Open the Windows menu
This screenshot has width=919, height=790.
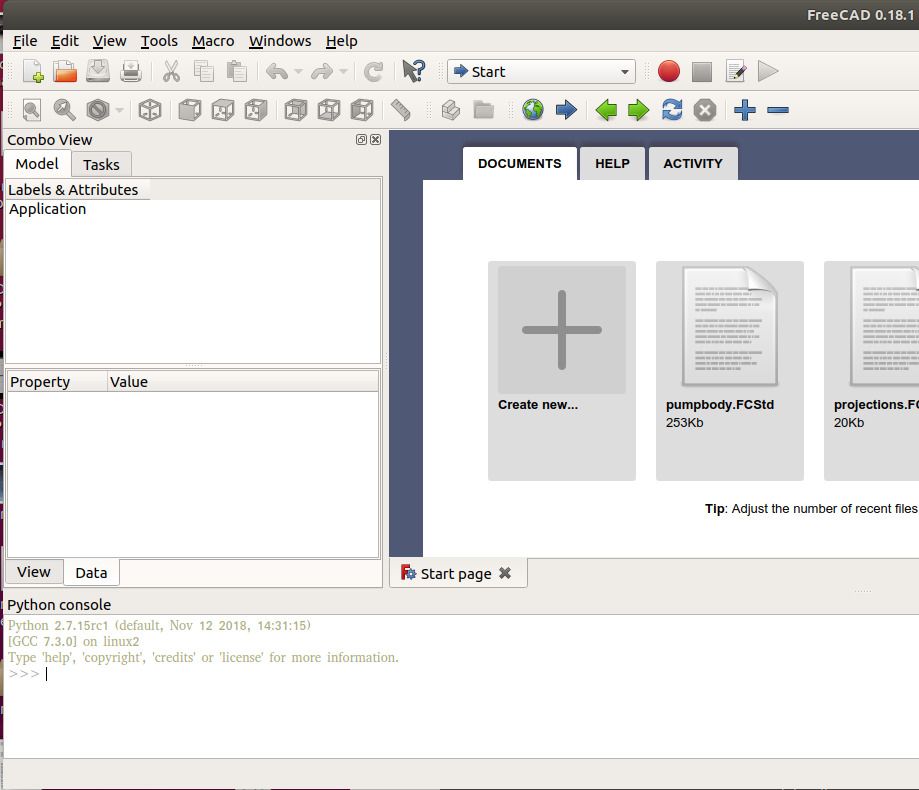(x=280, y=41)
